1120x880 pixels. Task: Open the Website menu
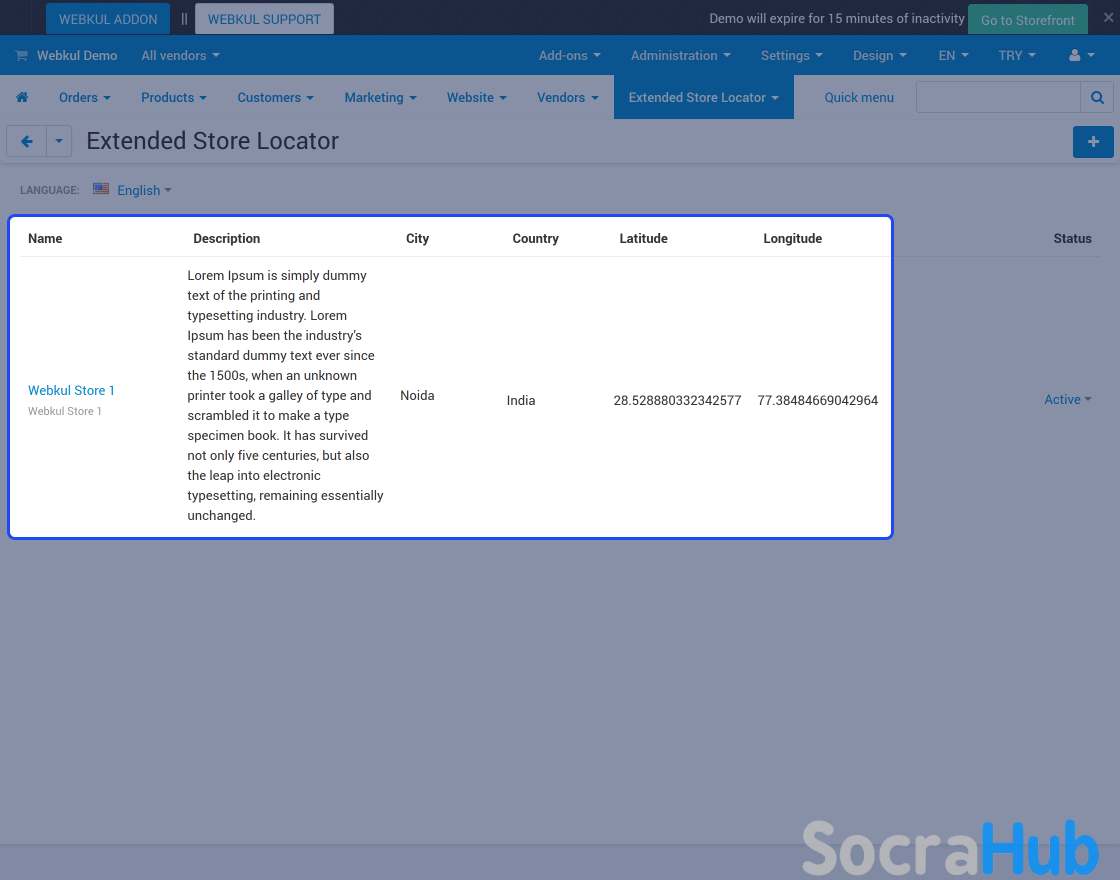pos(476,97)
